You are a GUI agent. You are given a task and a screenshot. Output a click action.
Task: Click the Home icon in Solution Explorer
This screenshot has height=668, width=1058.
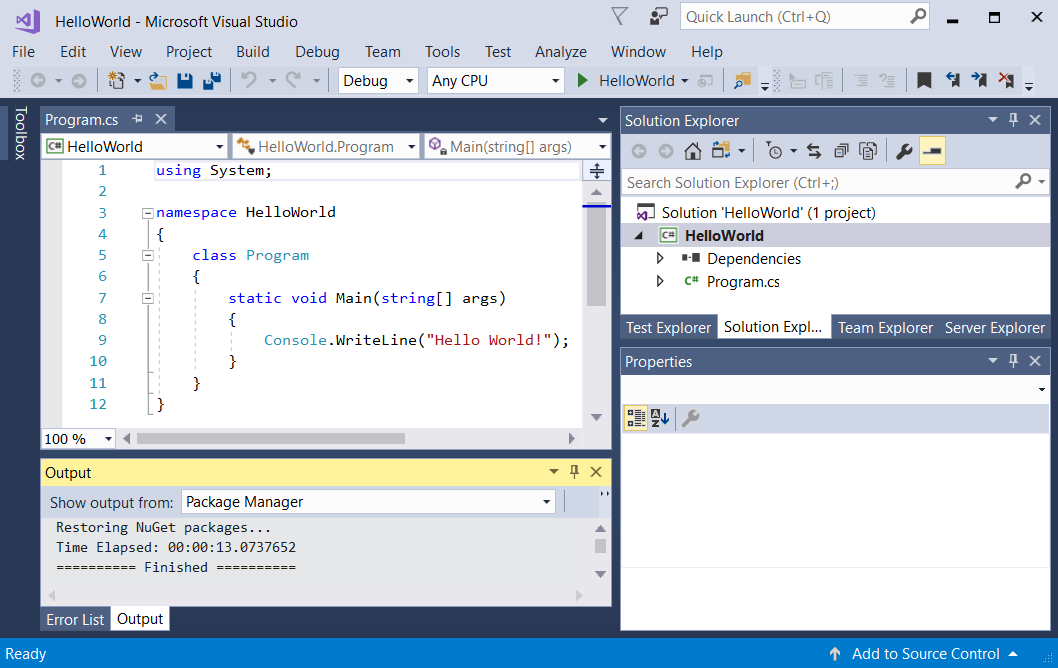(691, 150)
